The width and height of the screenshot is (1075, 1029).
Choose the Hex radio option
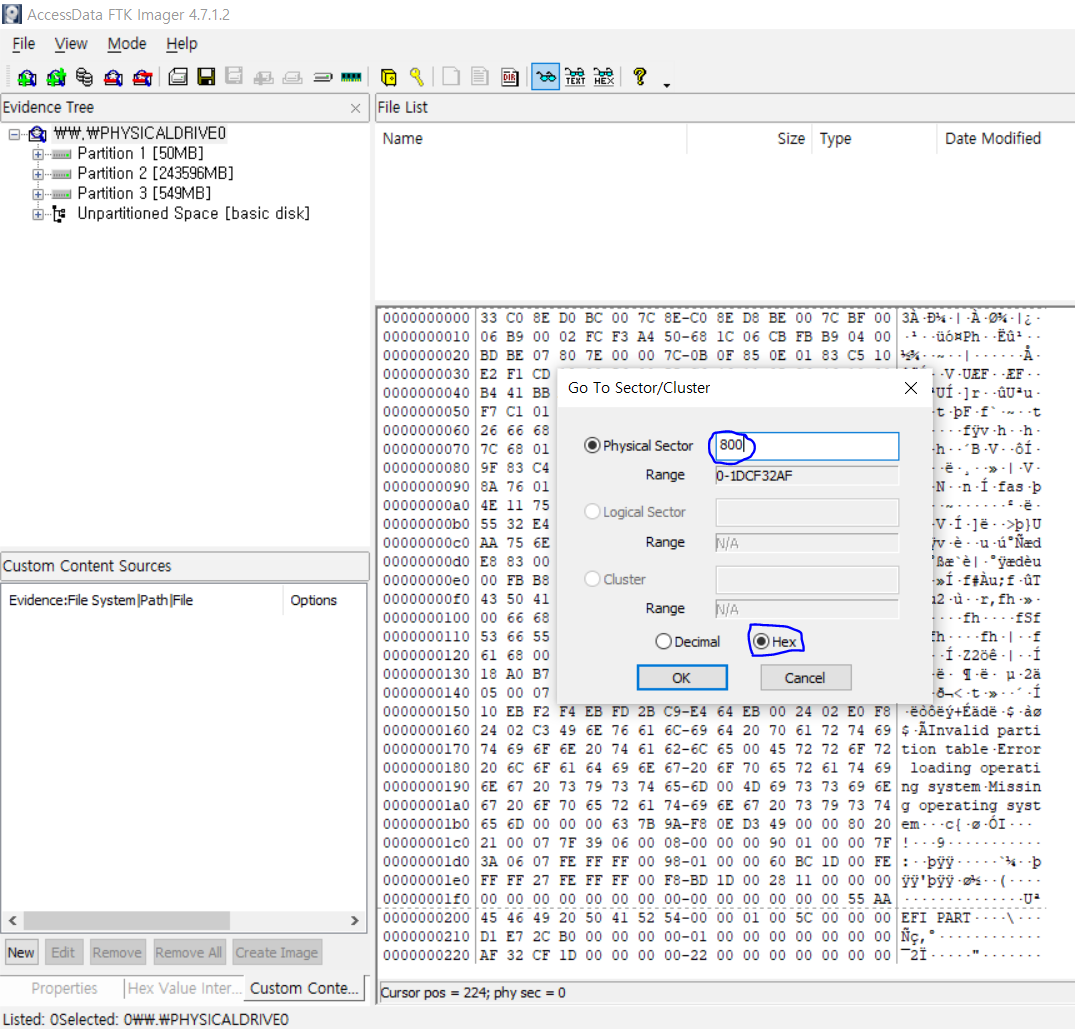761,642
